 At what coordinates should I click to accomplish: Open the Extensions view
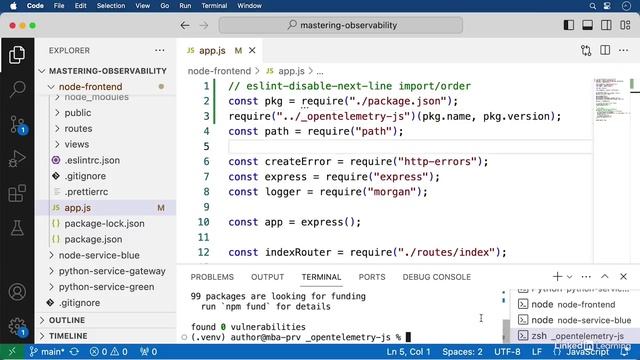click(17, 193)
